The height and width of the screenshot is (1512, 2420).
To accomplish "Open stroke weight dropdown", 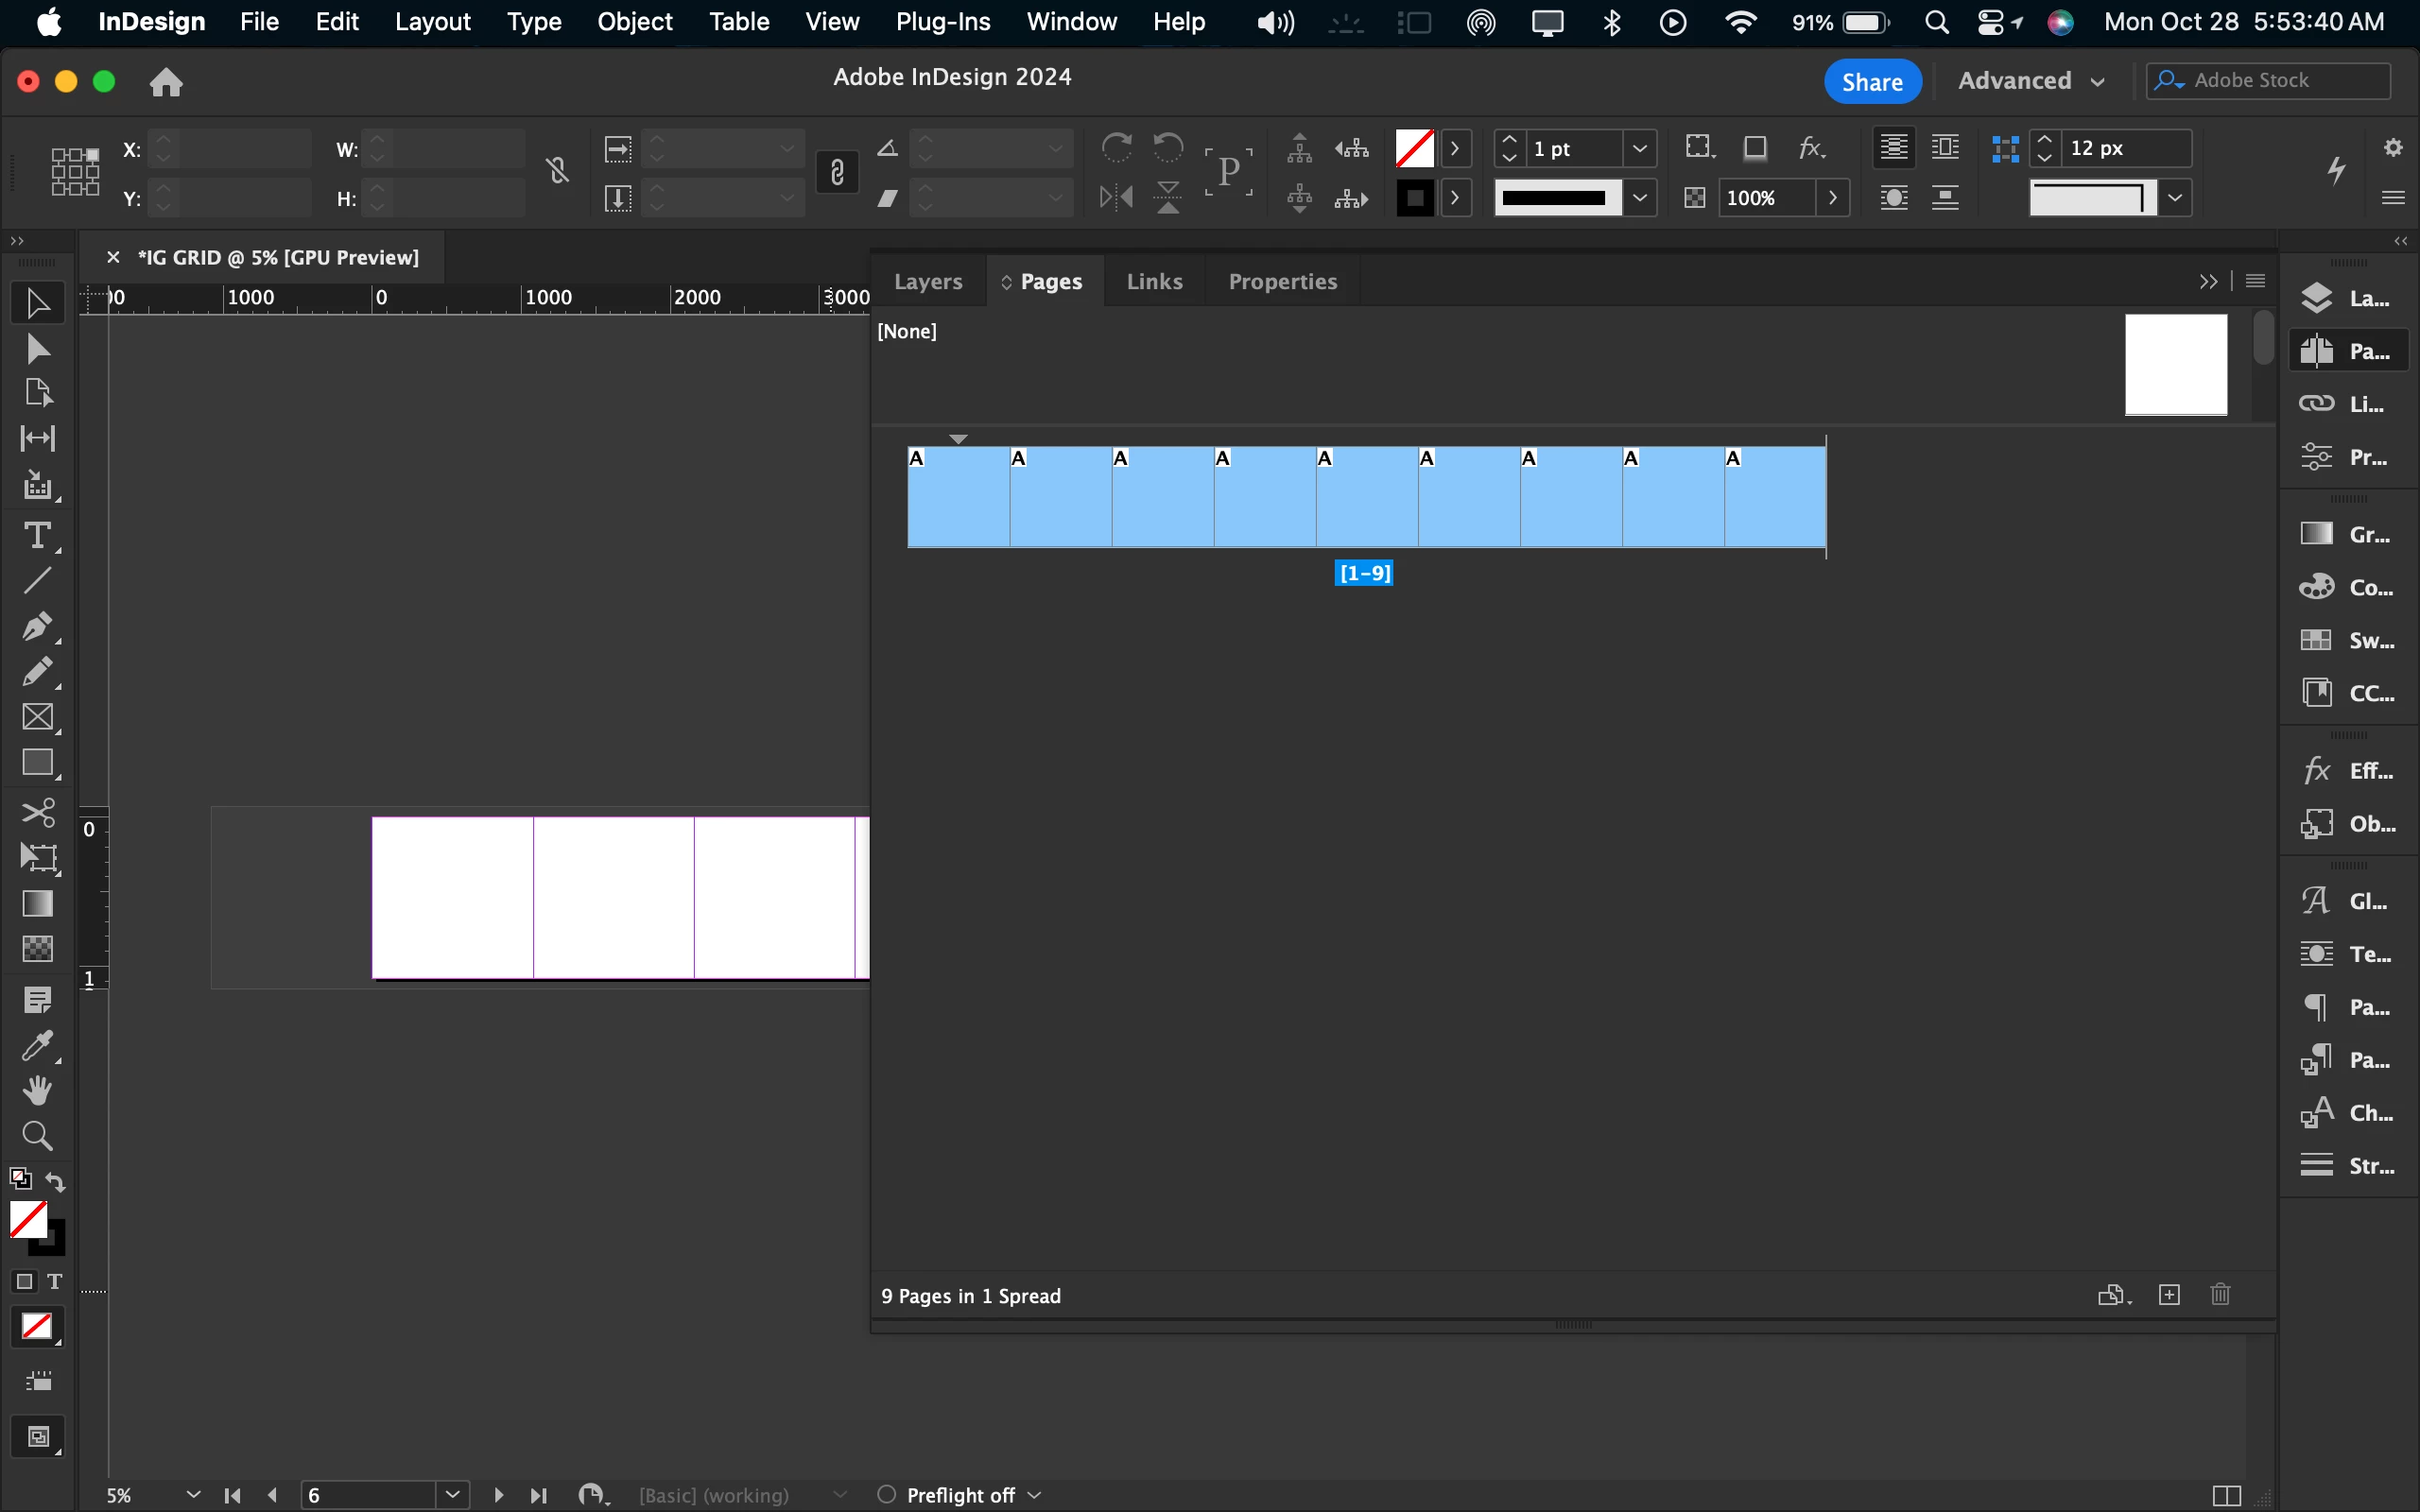I will pos(1640,148).
